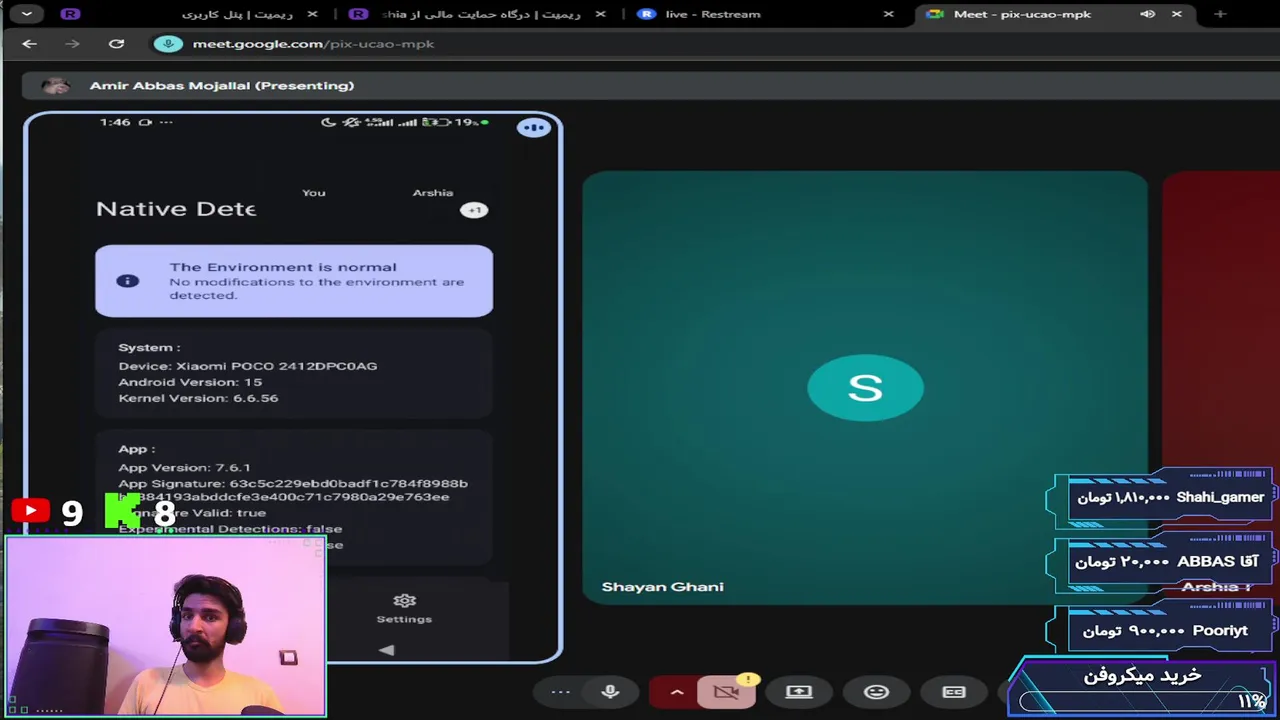Click the Present now screen-share button
Screen dimensions: 1280x720
pos(798,692)
